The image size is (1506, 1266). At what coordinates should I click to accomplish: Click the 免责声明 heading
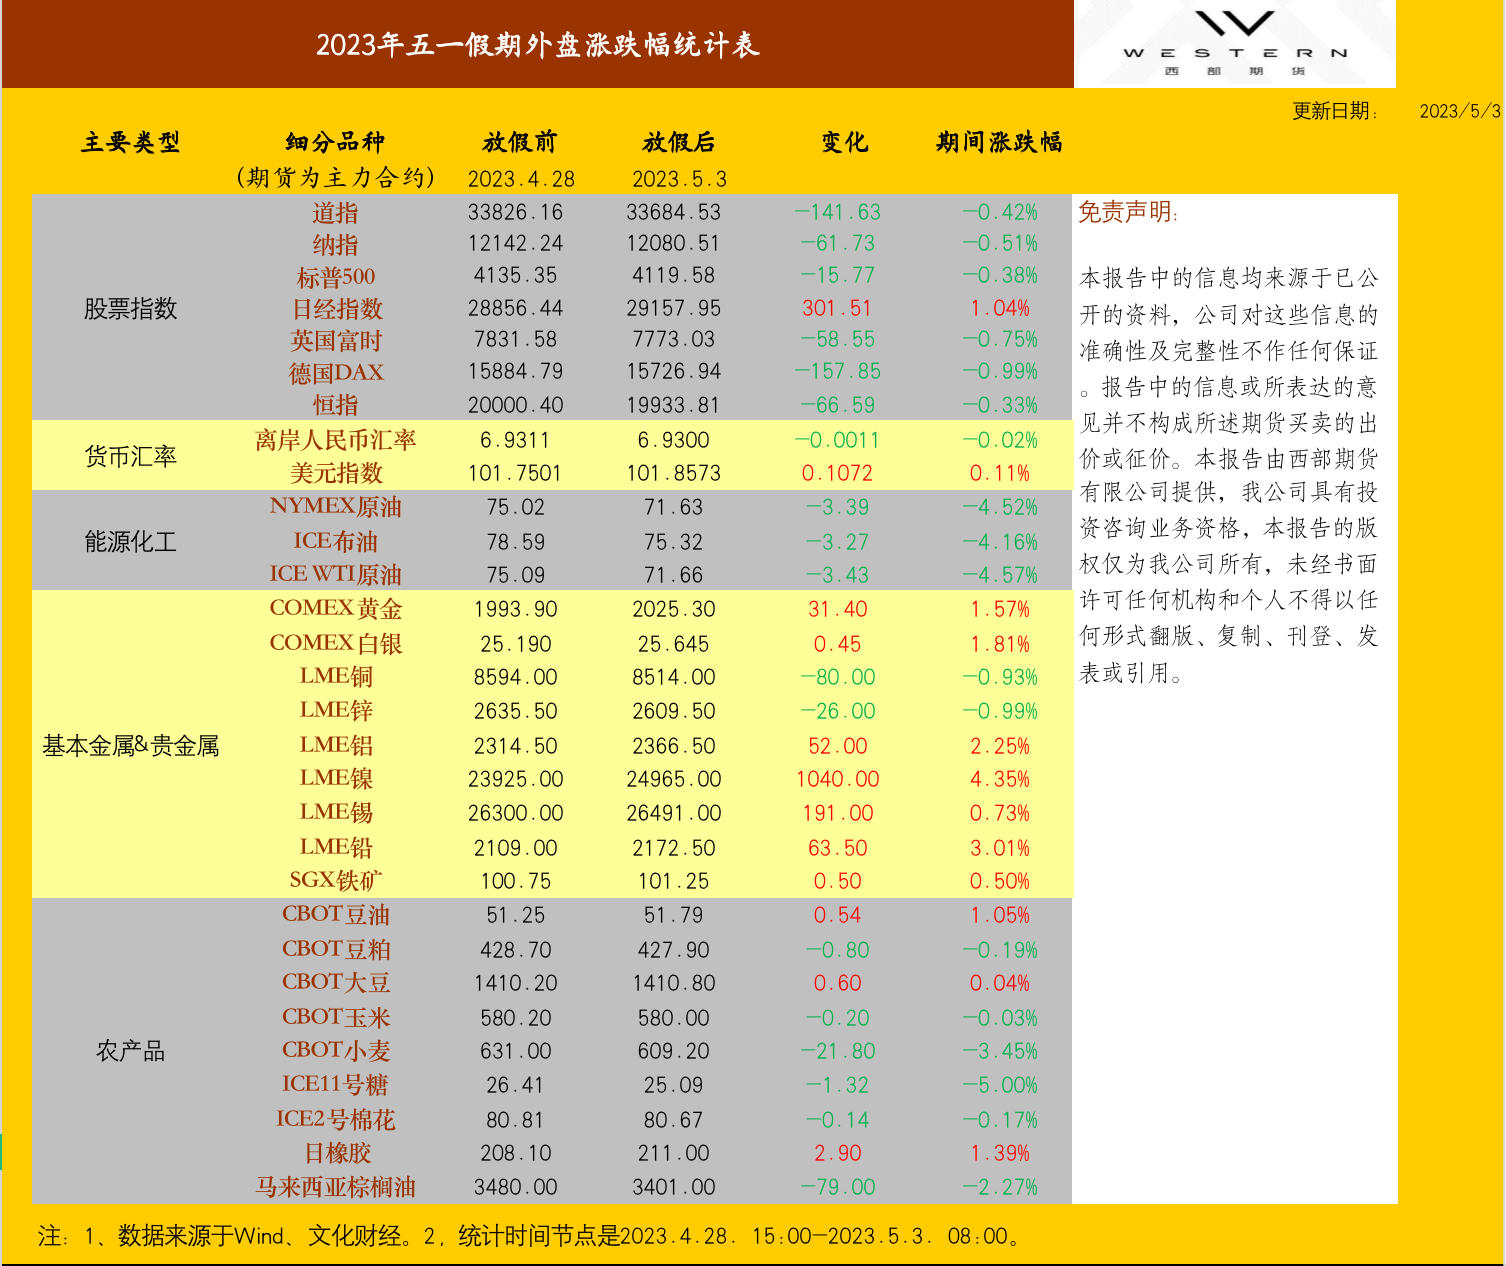(1128, 212)
